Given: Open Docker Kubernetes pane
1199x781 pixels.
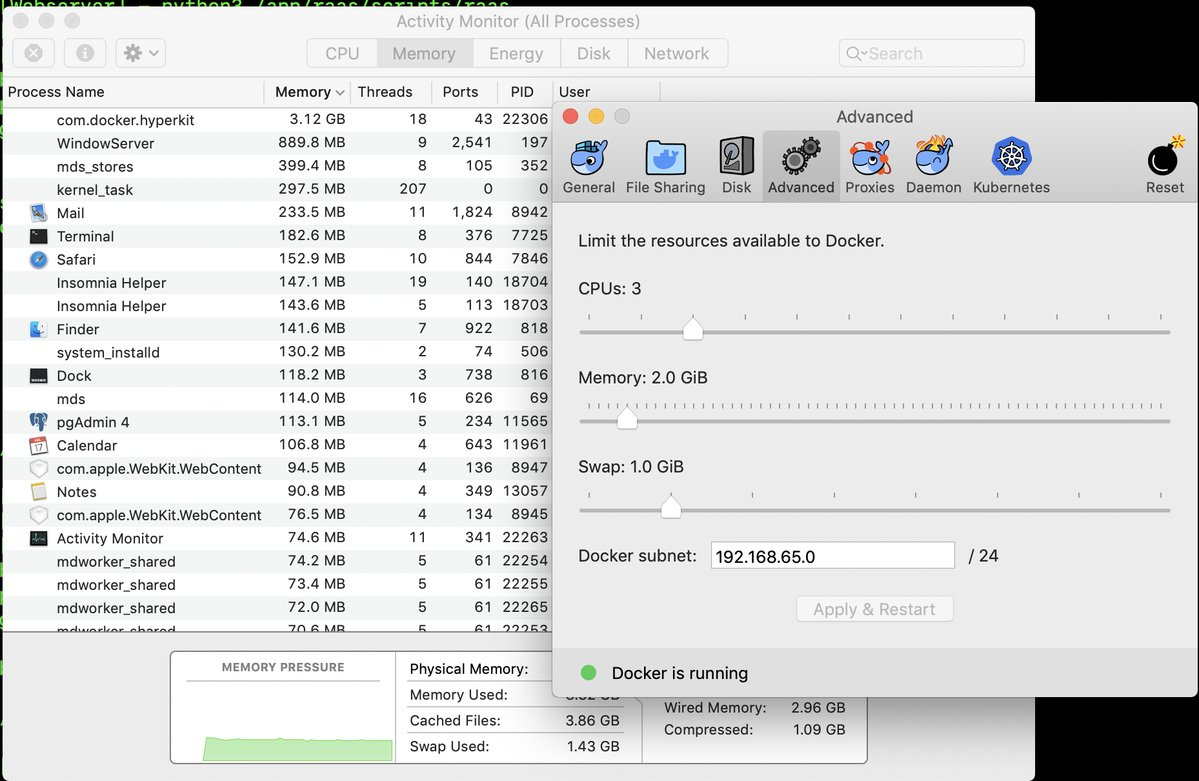Looking at the screenshot, I should [1011, 166].
